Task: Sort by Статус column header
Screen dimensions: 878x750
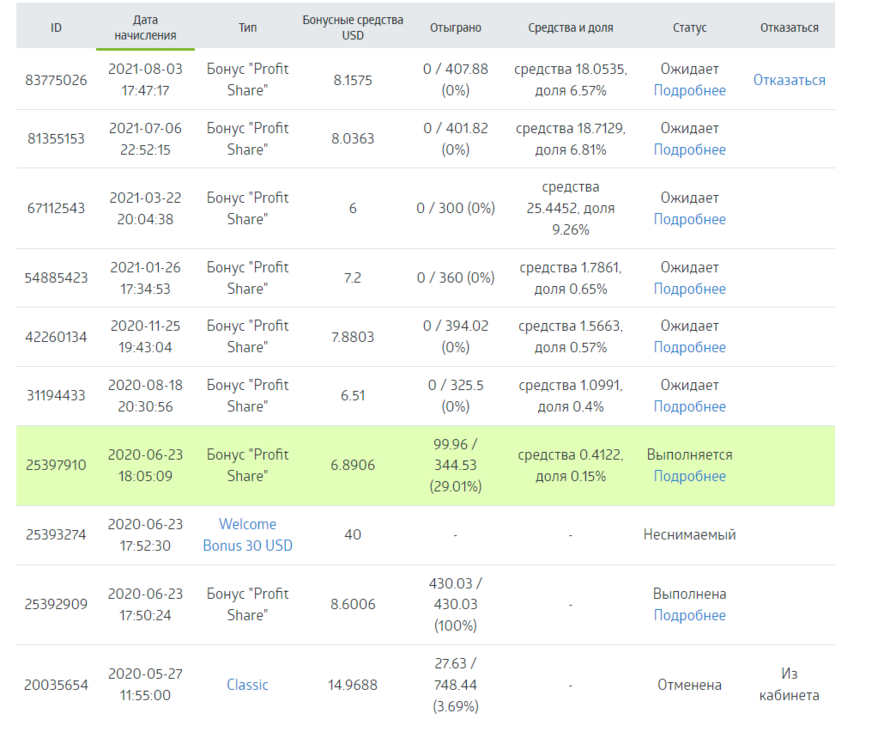Action: click(x=689, y=27)
